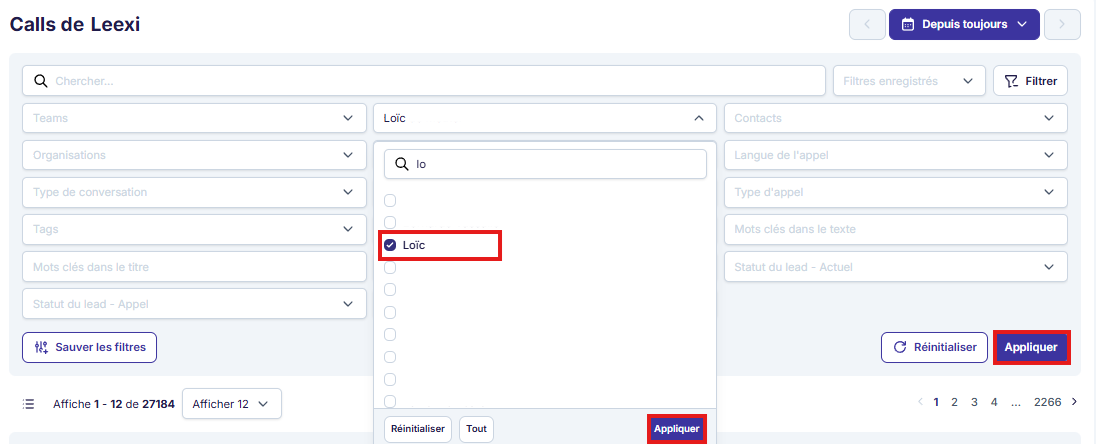Click the next period arrow button

[x=1062, y=24]
